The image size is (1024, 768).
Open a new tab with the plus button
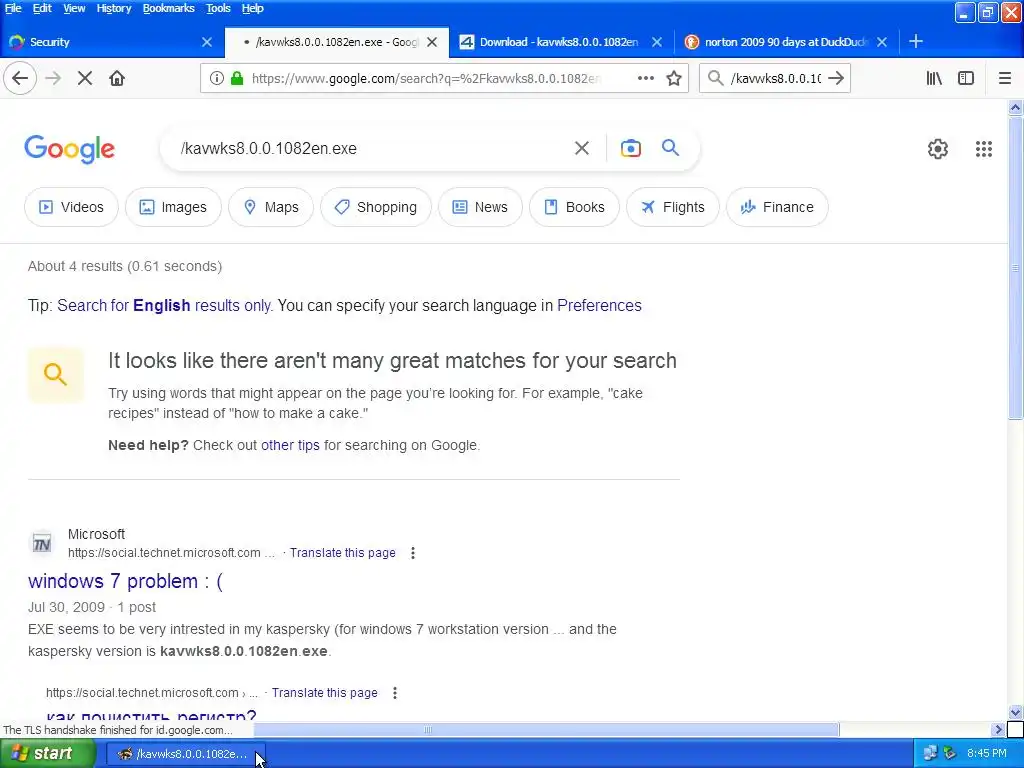tap(916, 42)
